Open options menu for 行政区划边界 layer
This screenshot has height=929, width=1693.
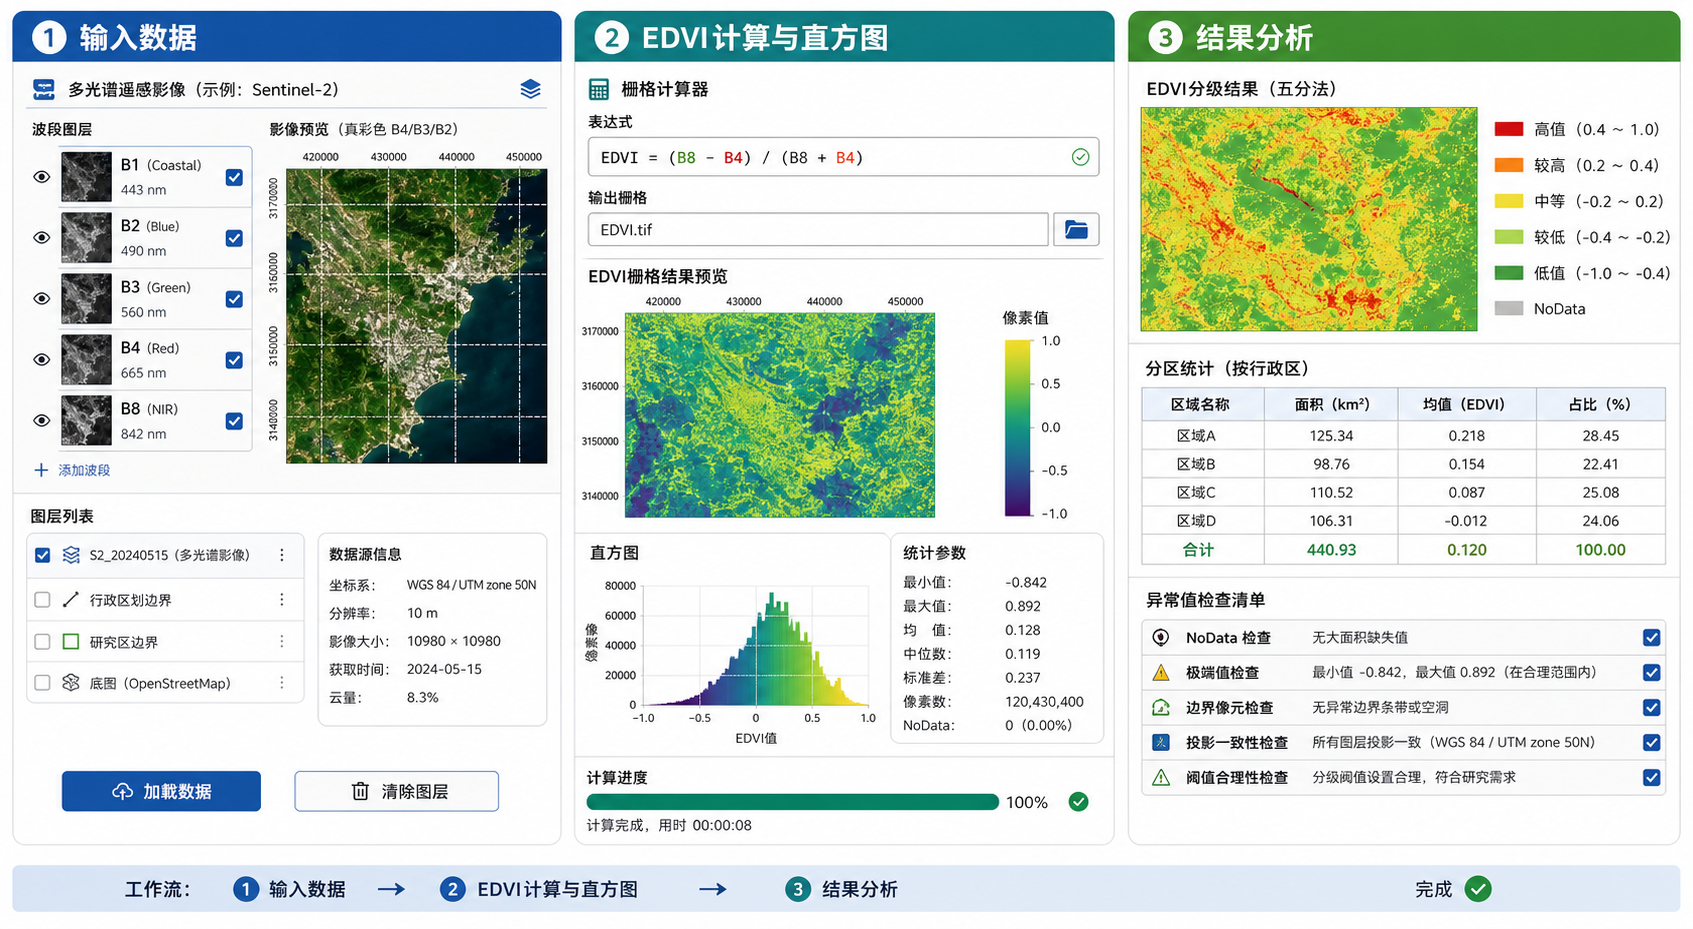(282, 600)
